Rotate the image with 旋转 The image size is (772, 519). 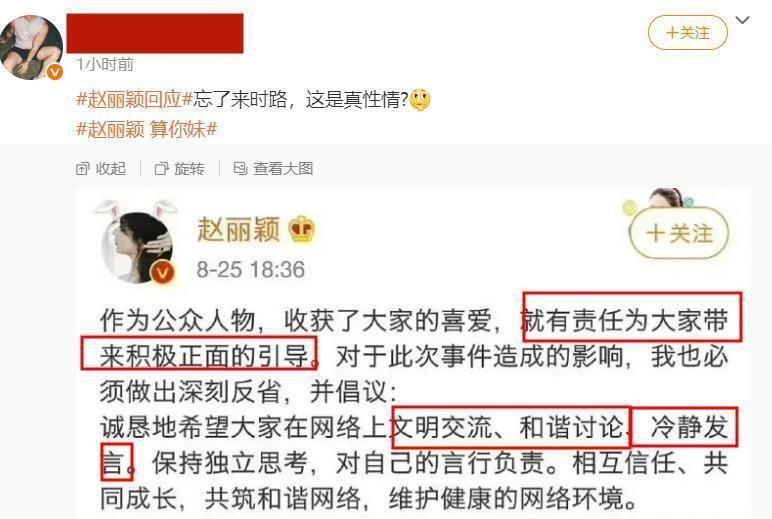tap(180, 168)
